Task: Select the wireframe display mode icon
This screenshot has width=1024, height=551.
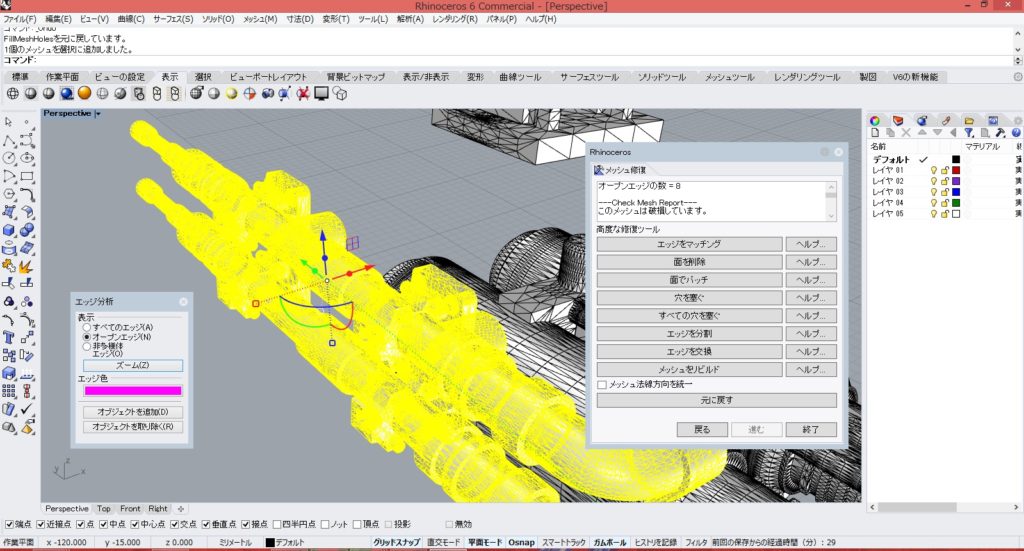Action: point(12,94)
